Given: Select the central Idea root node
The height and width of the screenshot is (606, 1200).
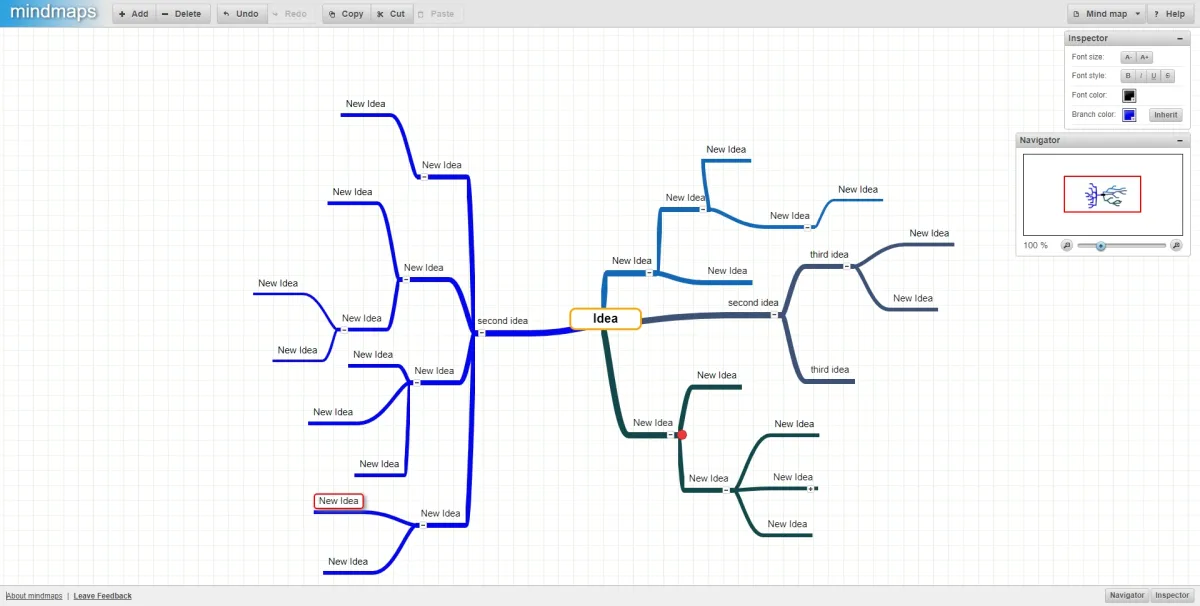Looking at the screenshot, I should [605, 318].
